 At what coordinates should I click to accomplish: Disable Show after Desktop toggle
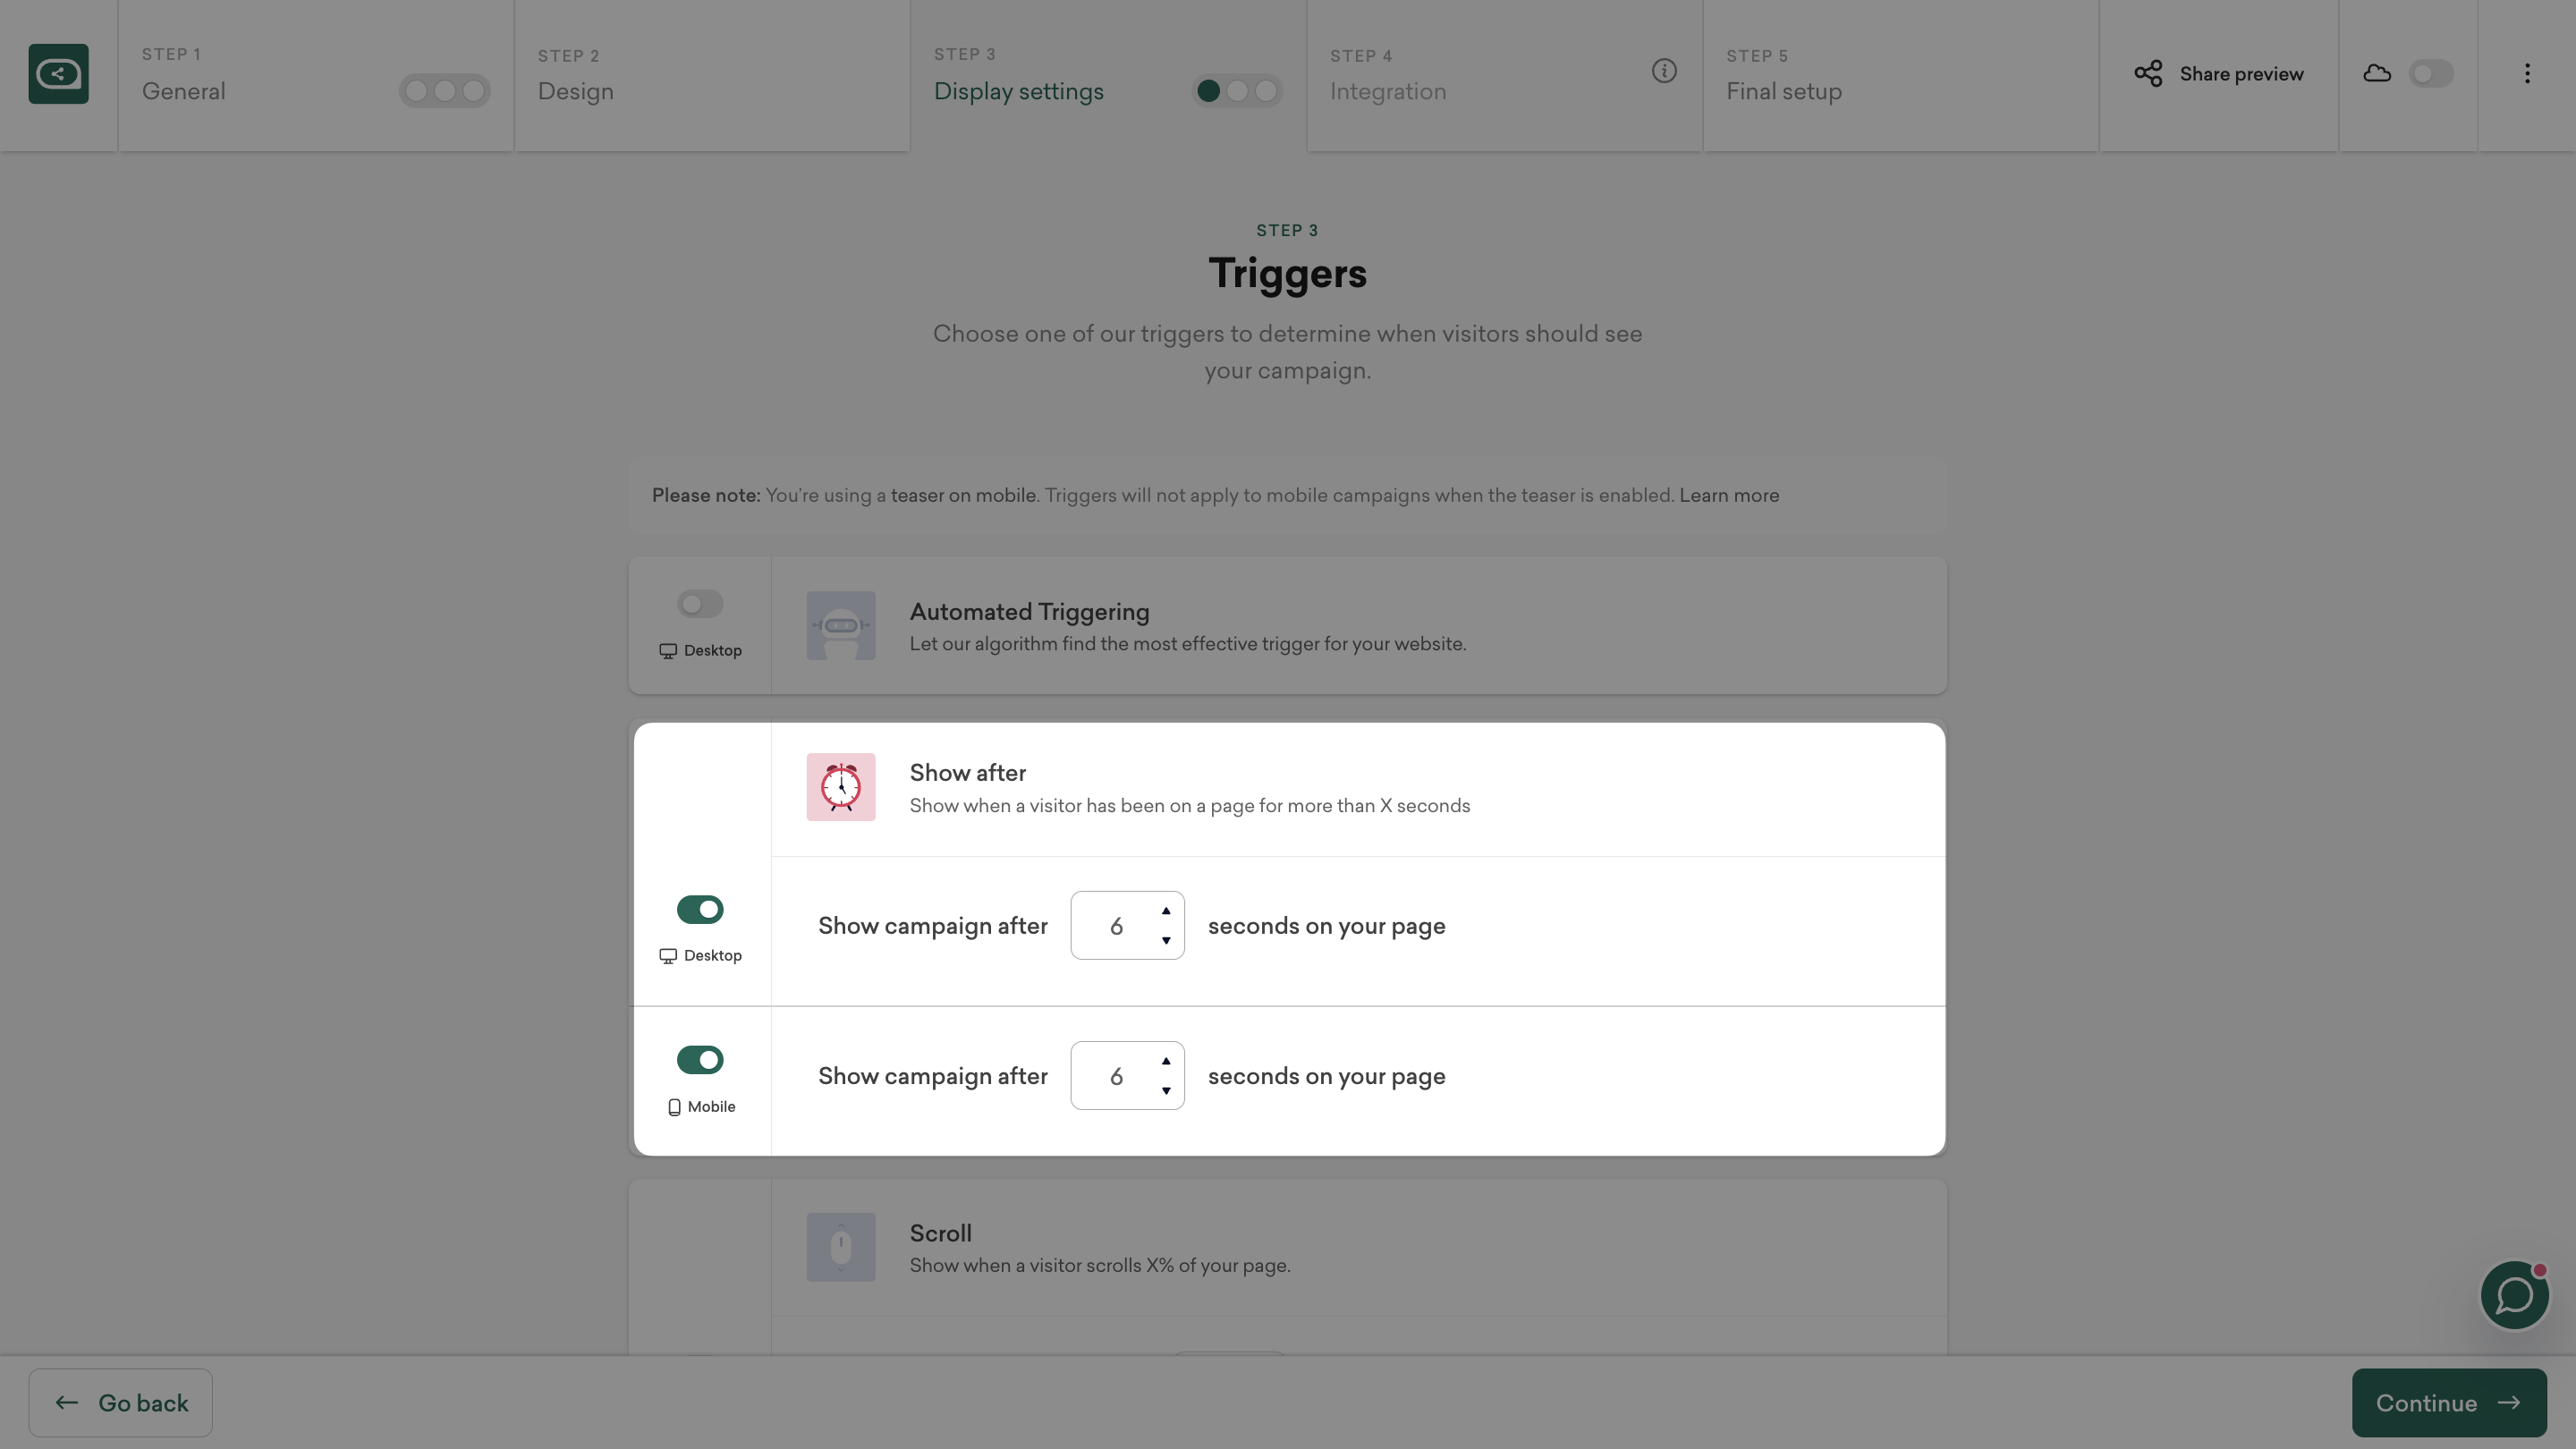pos(700,909)
